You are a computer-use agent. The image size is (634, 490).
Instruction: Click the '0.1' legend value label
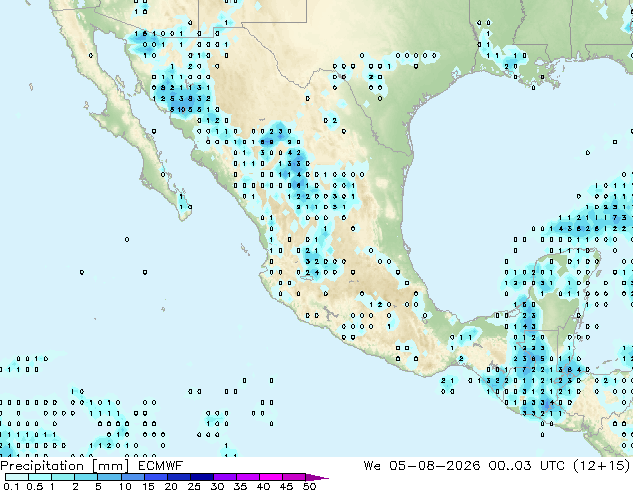click(x=12, y=486)
